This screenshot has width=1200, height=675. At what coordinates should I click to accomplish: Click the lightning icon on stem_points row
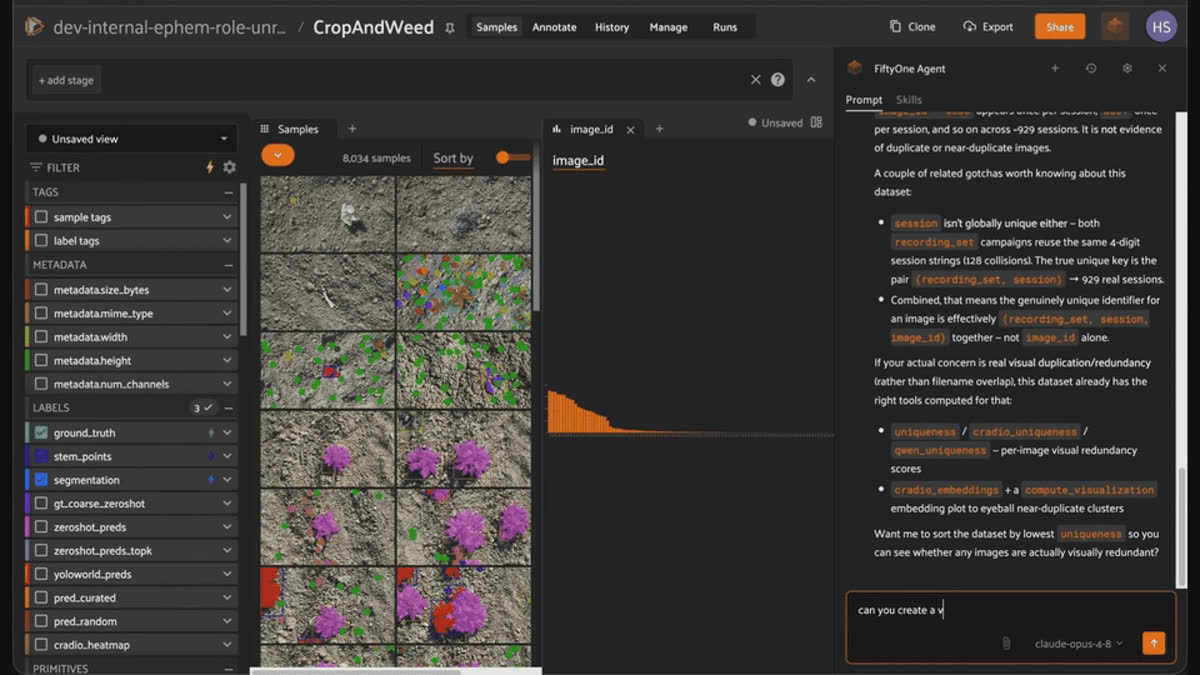[210, 456]
